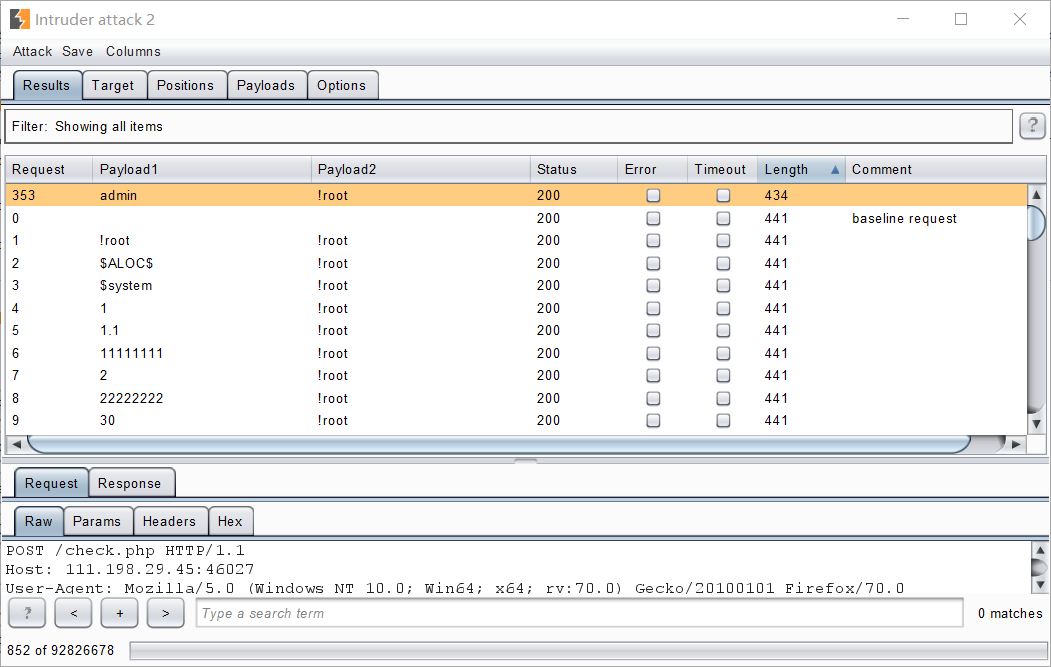Click horizontal scrollbar right arrow
The width and height of the screenshot is (1051, 667).
(x=1016, y=444)
